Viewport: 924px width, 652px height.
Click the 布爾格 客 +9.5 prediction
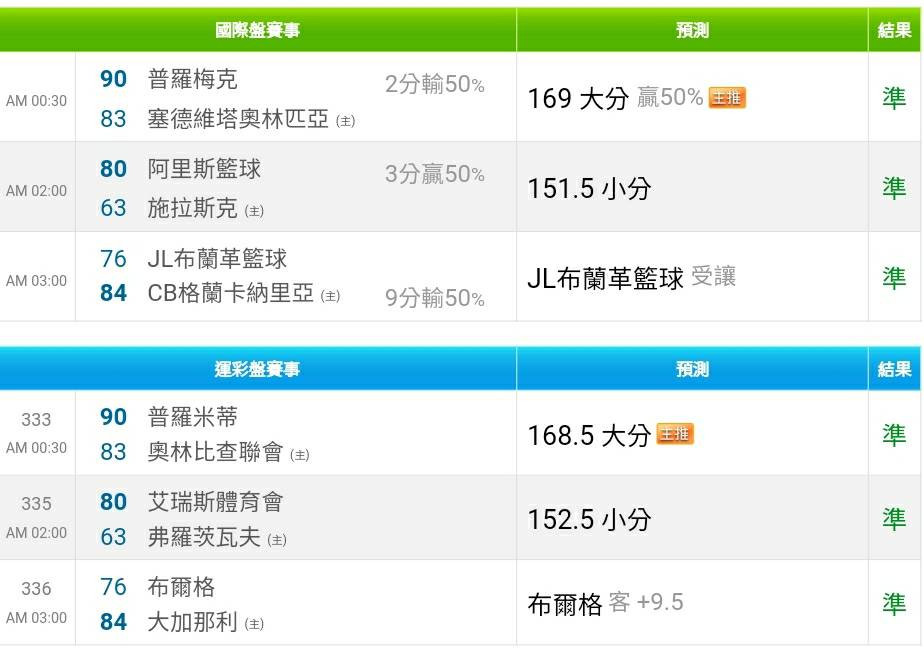click(x=606, y=604)
